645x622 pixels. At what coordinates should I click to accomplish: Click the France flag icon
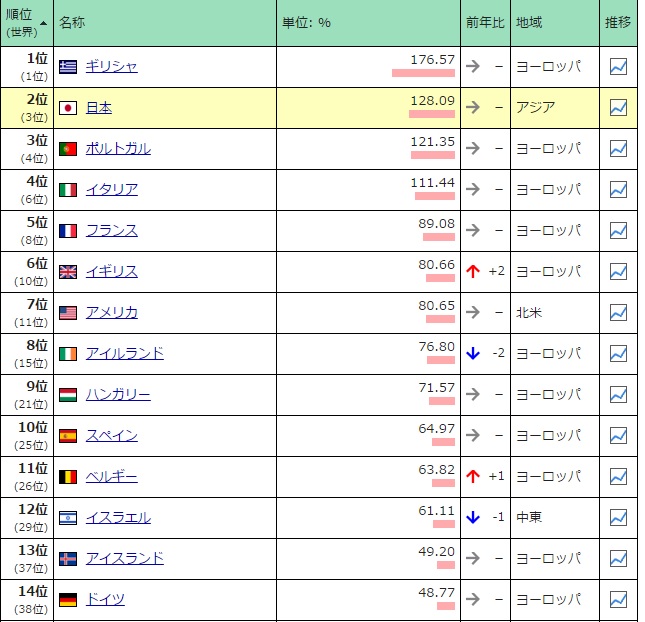click(x=68, y=231)
